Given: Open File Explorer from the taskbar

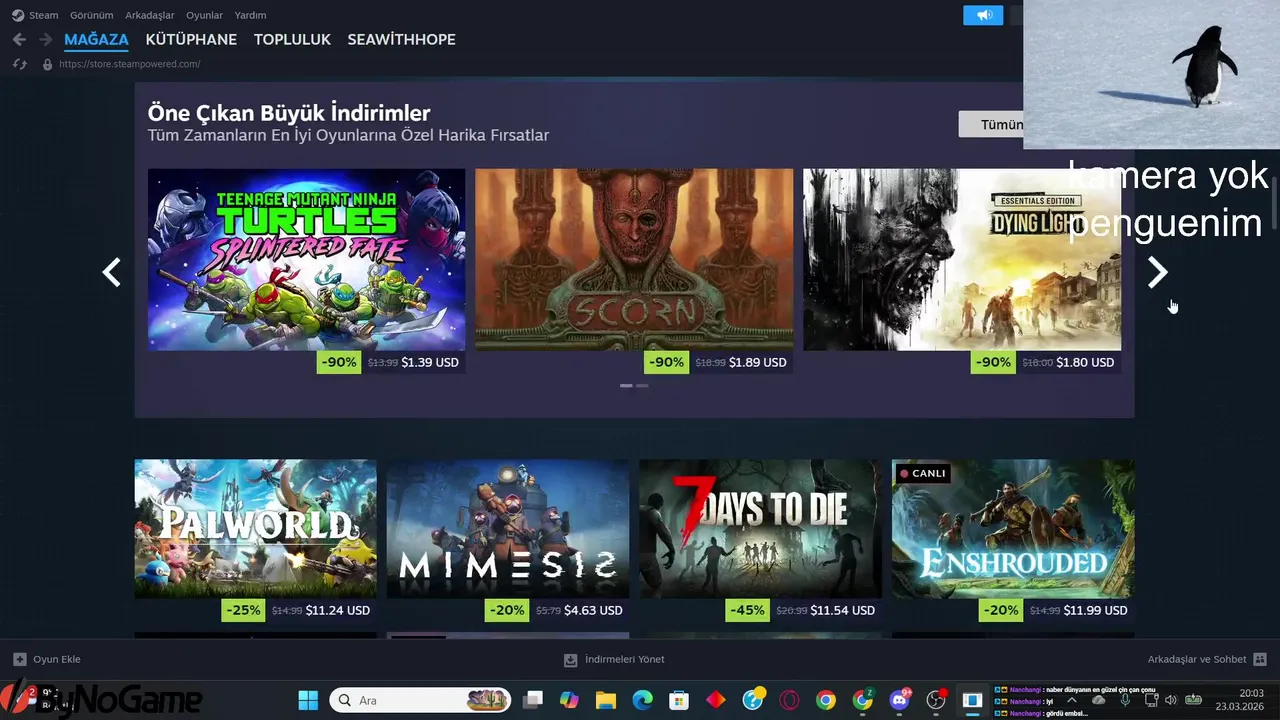Looking at the screenshot, I should click(x=605, y=700).
